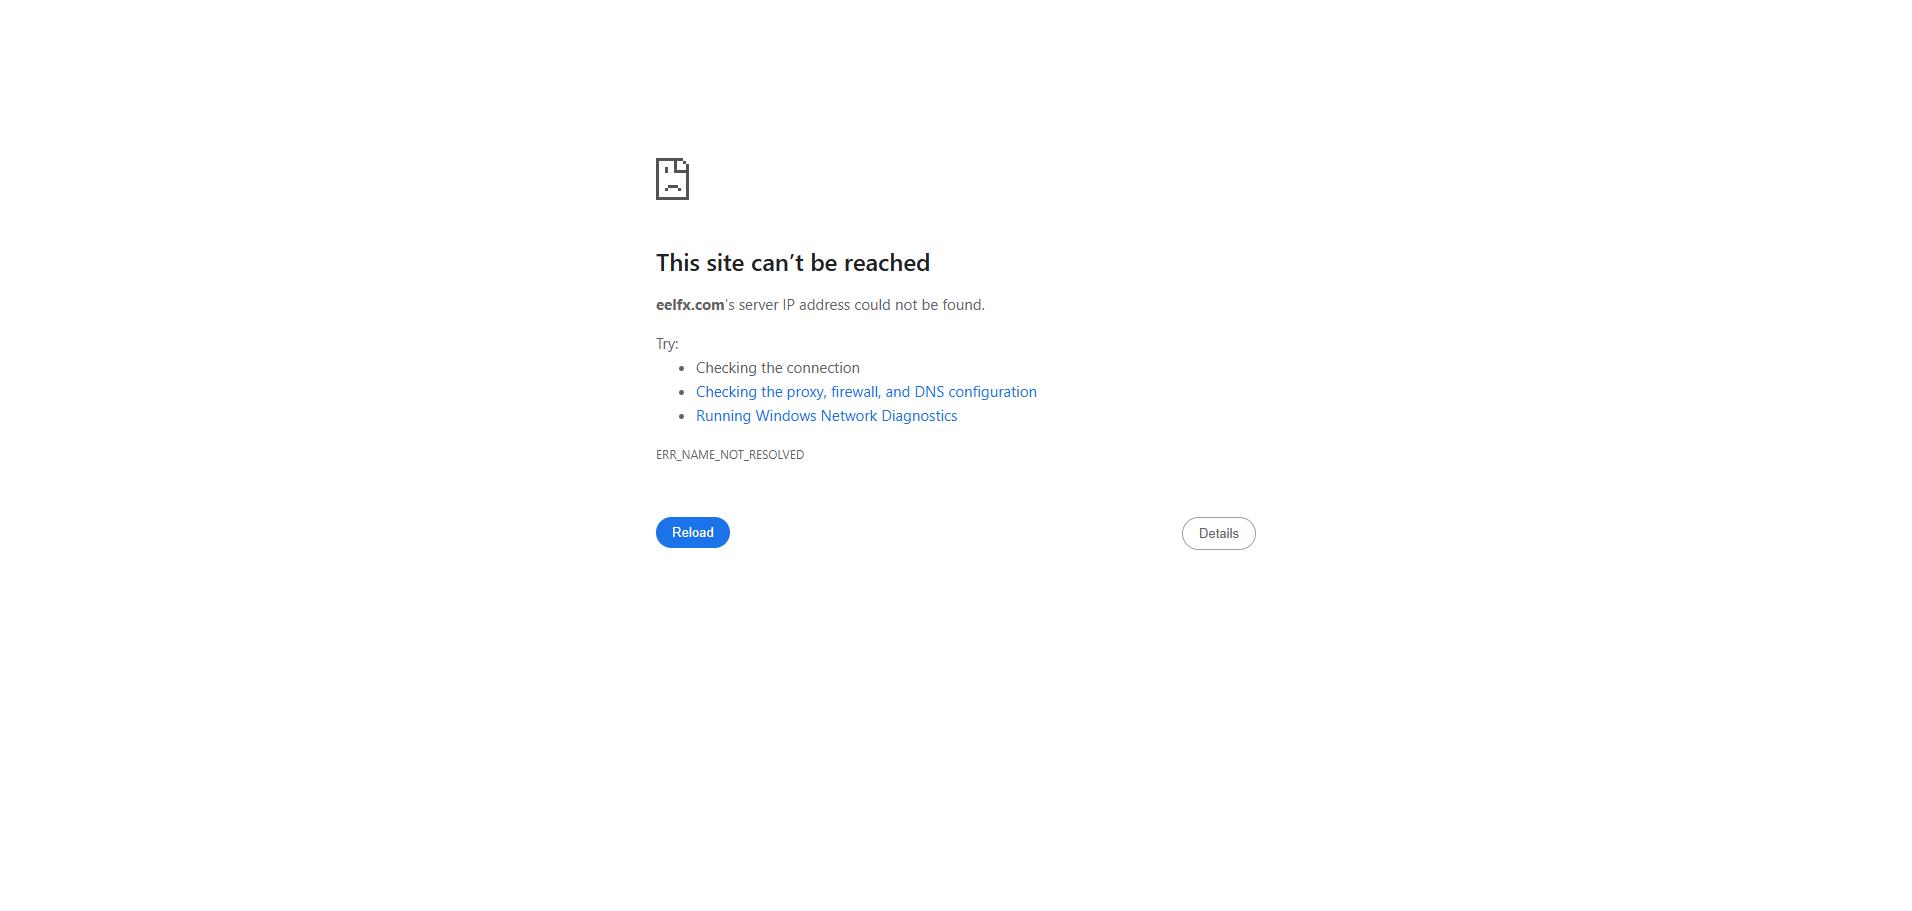Open proxy, firewall, and DNS configuration link

click(866, 392)
